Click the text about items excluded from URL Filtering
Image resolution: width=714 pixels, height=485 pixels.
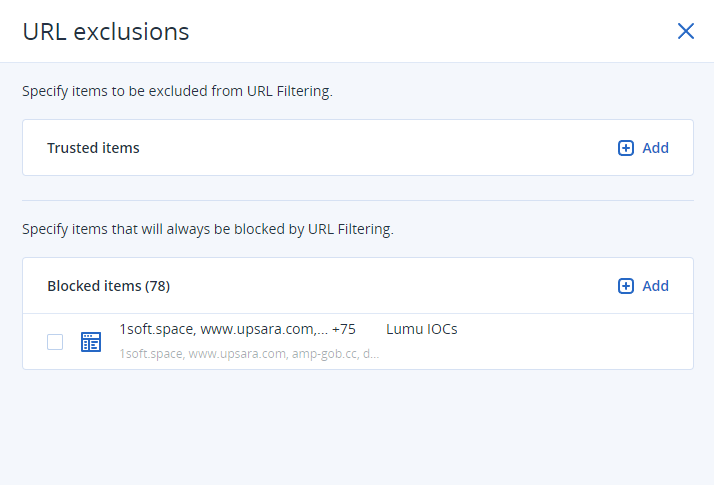[x=177, y=92]
